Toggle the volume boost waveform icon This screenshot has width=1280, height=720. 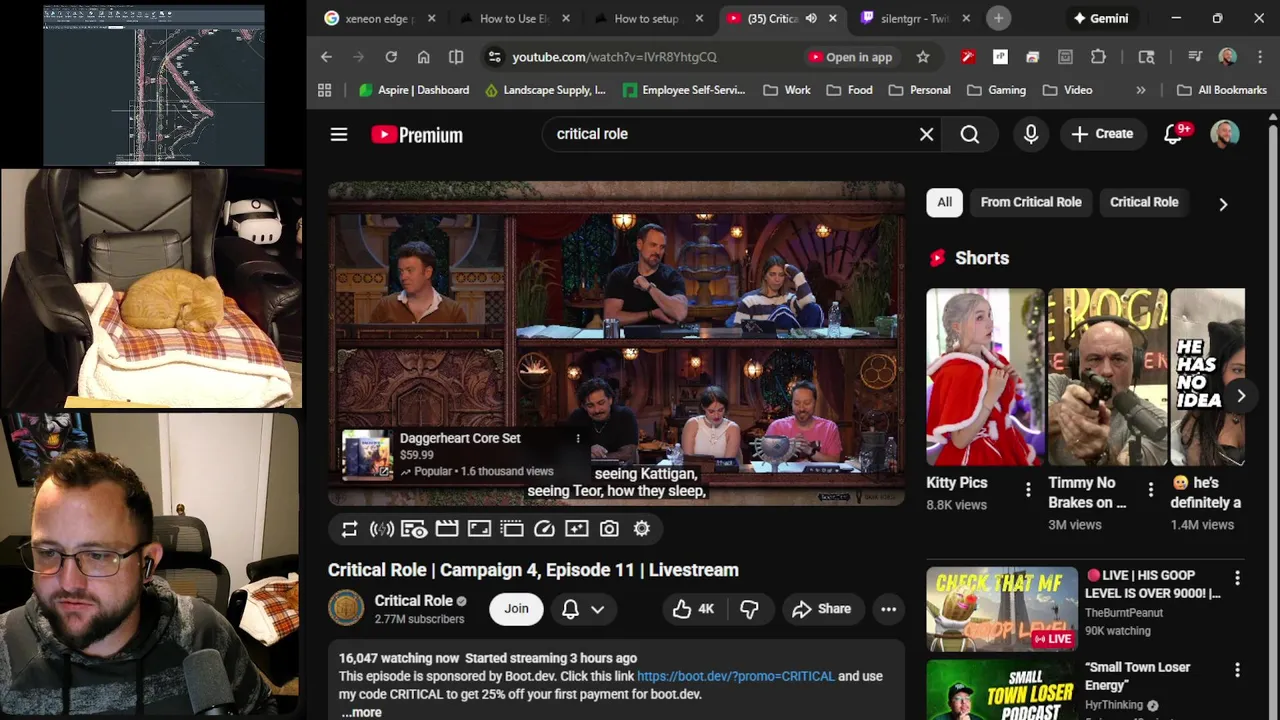(381, 529)
